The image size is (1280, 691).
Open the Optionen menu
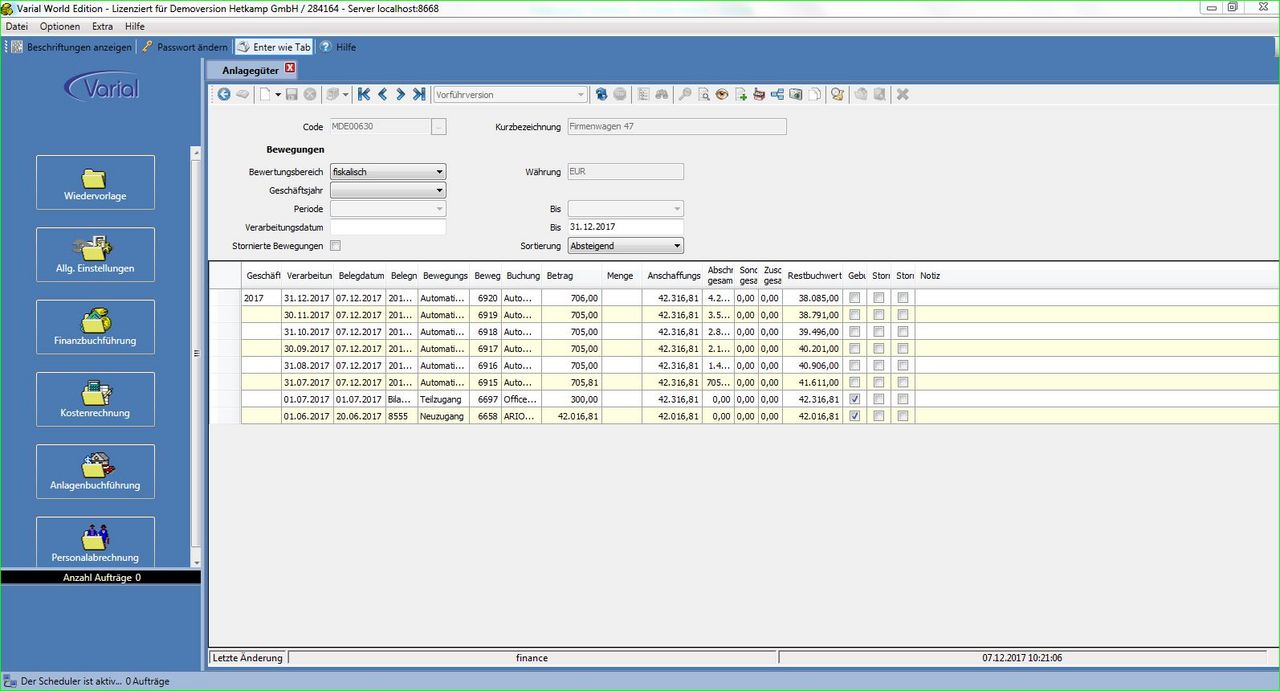pos(60,26)
